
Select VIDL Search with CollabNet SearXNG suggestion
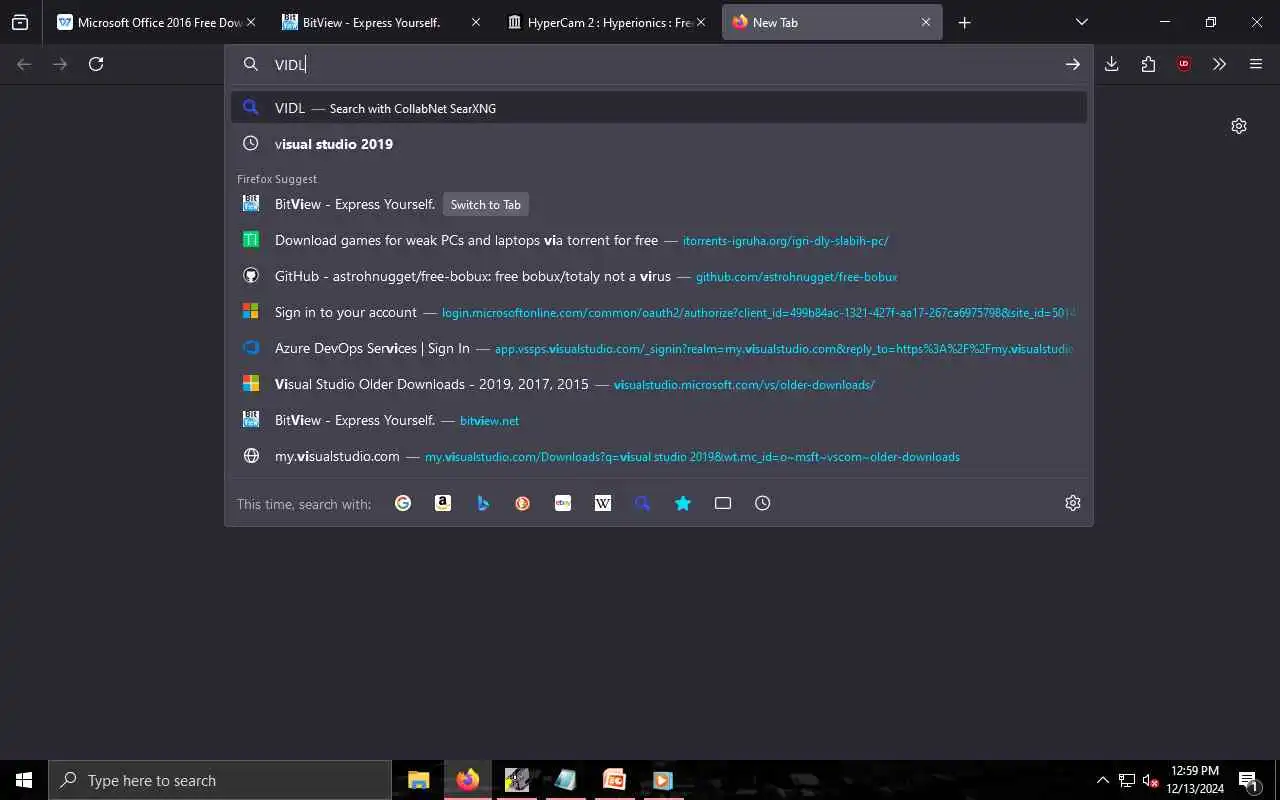659,108
